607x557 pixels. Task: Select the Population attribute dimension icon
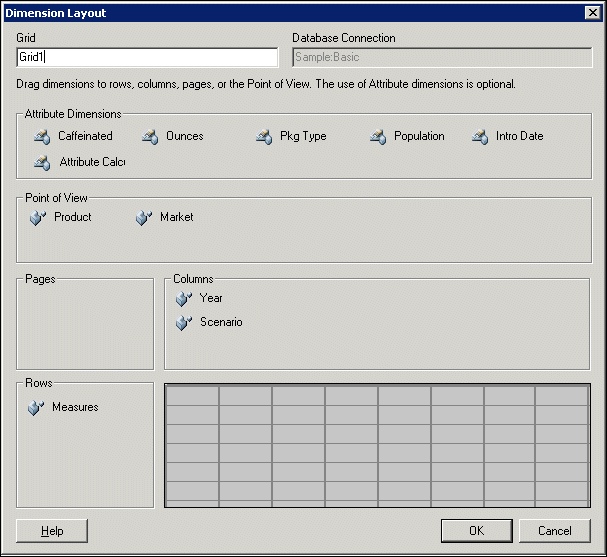pos(378,137)
